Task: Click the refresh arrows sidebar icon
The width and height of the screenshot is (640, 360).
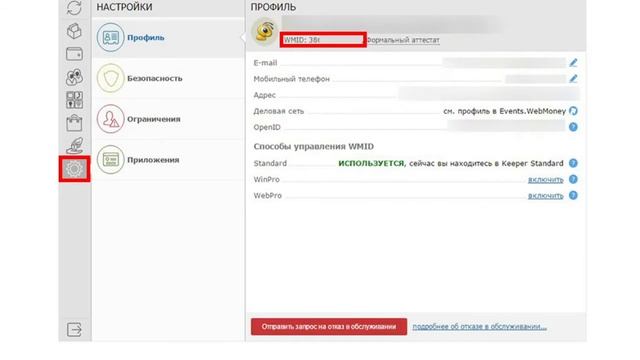Action: tap(74, 7)
